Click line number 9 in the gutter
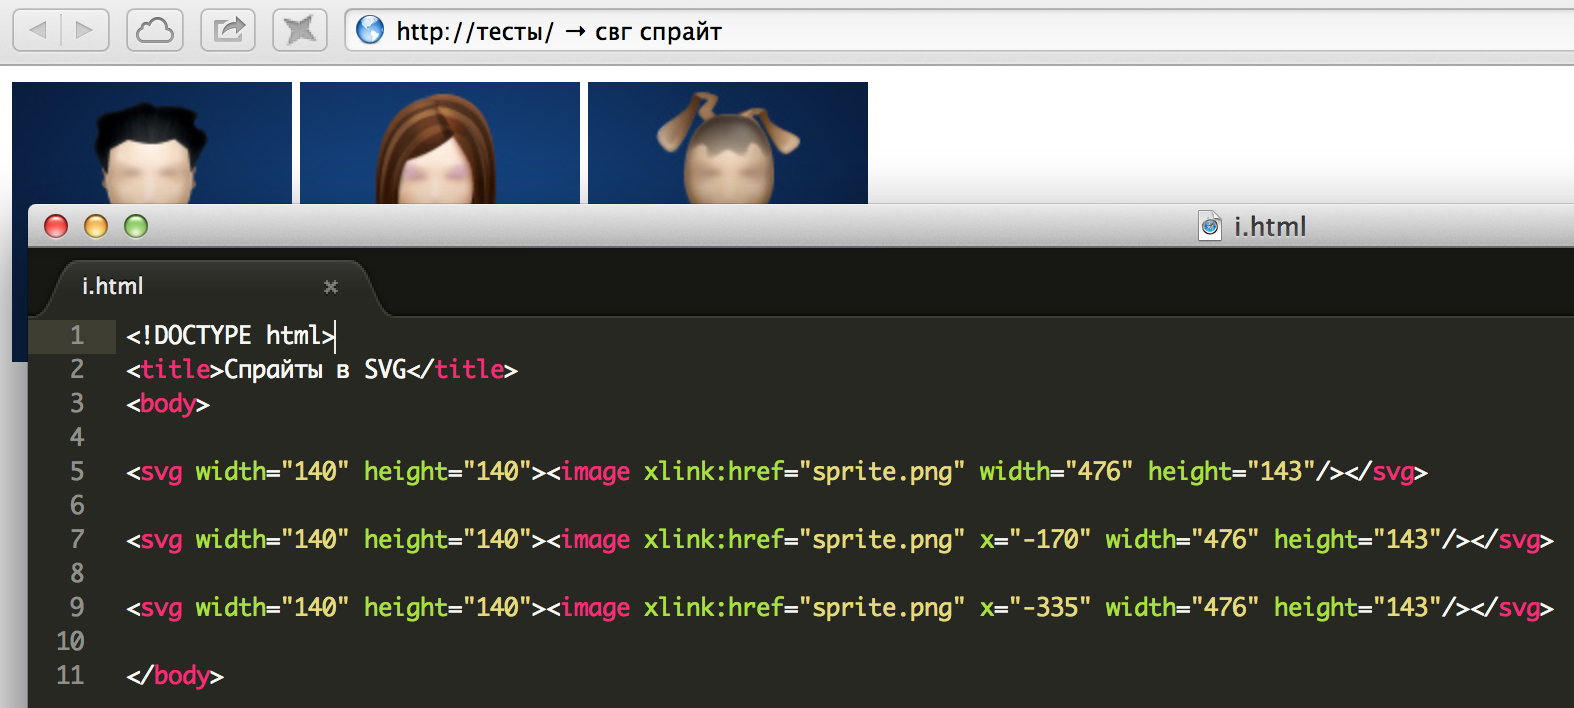The width and height of the screenshot is (1574, 708). [77, 607]
